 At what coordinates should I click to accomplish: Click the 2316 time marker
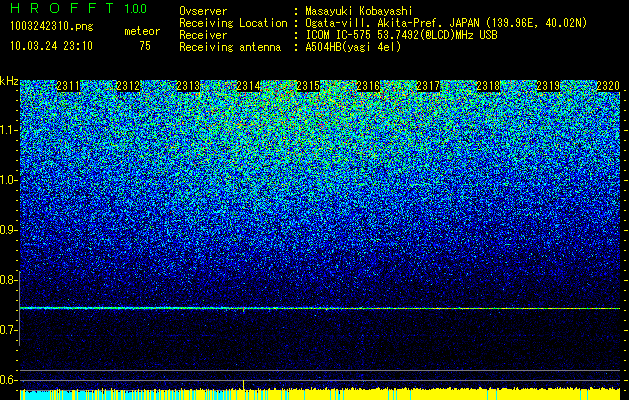(368, 86)
